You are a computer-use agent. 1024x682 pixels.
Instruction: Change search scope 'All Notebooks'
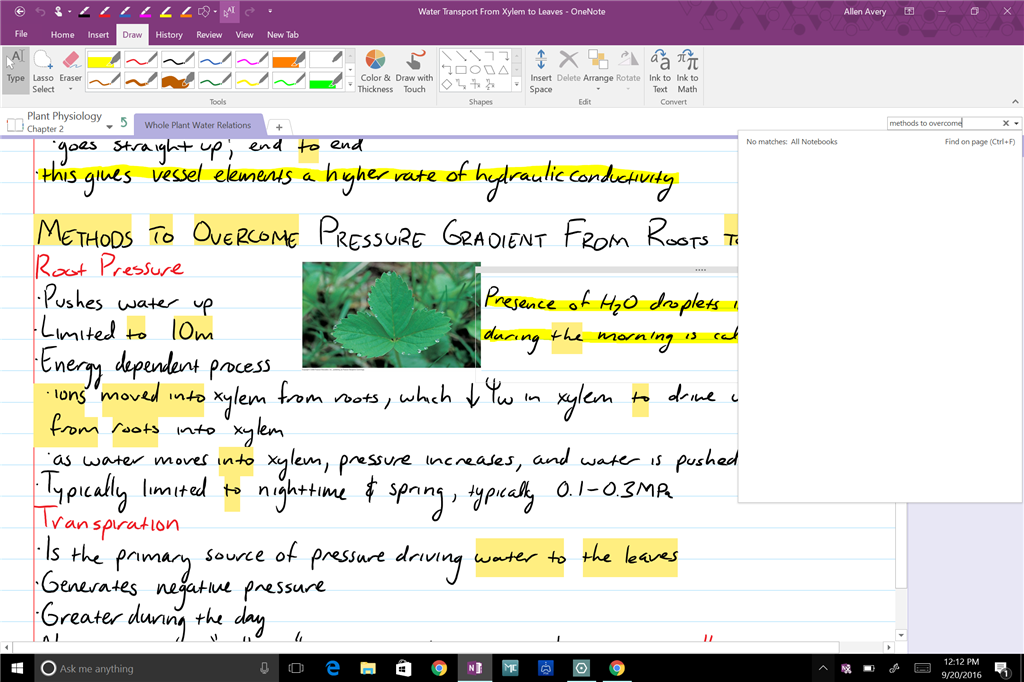coord(814,142)
